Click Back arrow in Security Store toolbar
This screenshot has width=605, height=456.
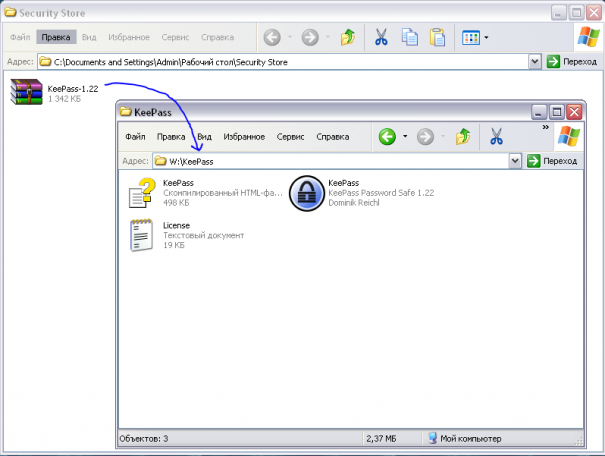pyautogui.click(x=272, y=37)
